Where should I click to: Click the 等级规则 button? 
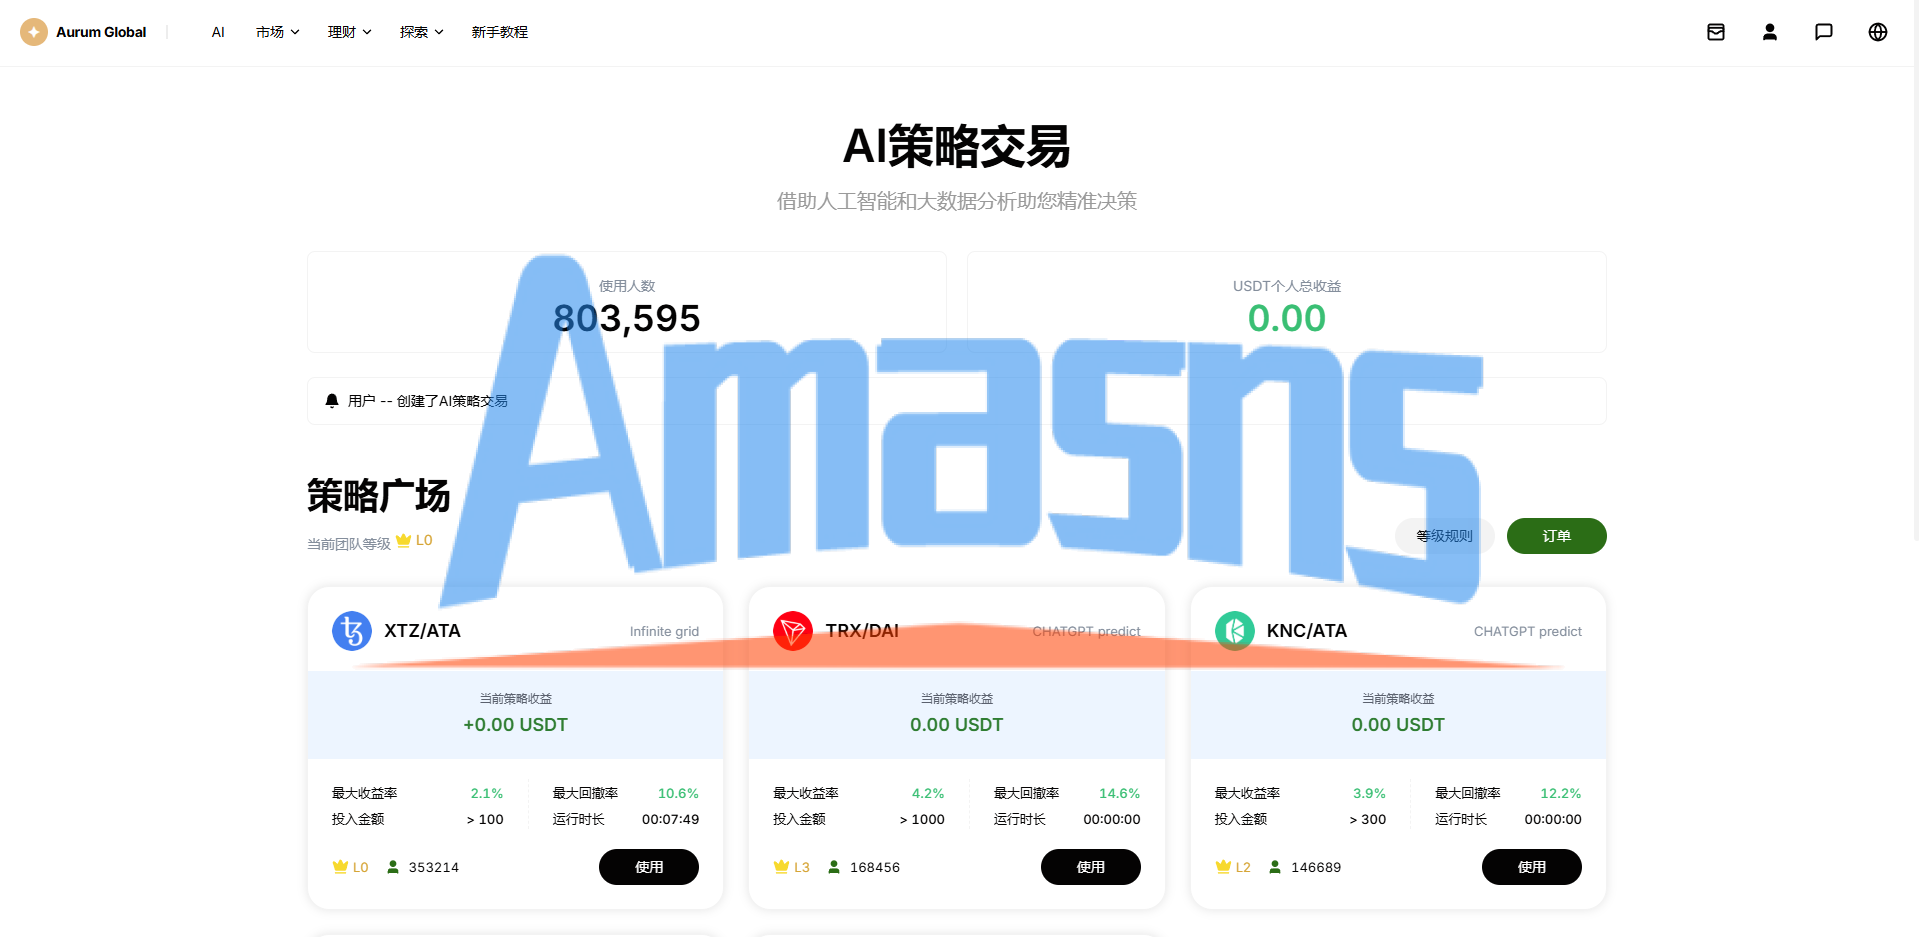(x=1445, y=536)
